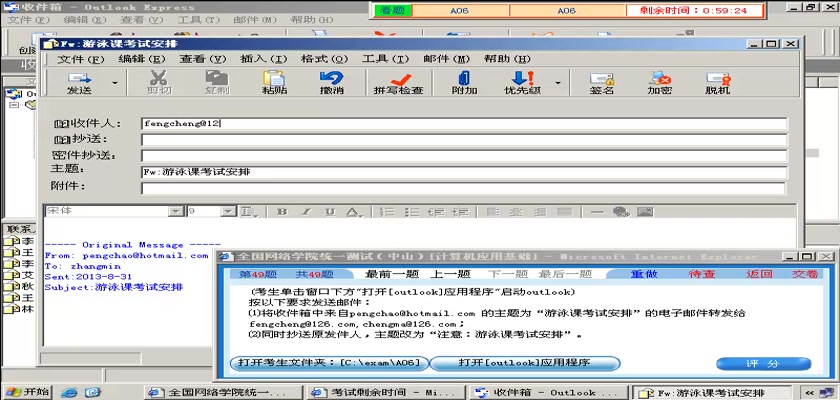This screenshot has height=400, width=840.
Task: Open the font size dropdown showing 9
Action: pyautogui.click(x=229, y=212)
